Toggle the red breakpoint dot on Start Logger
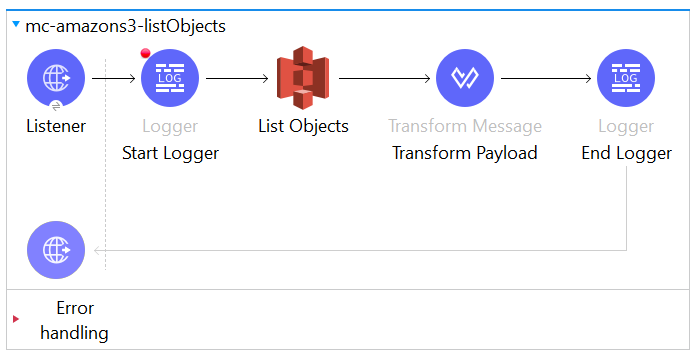 pos(145,53)
